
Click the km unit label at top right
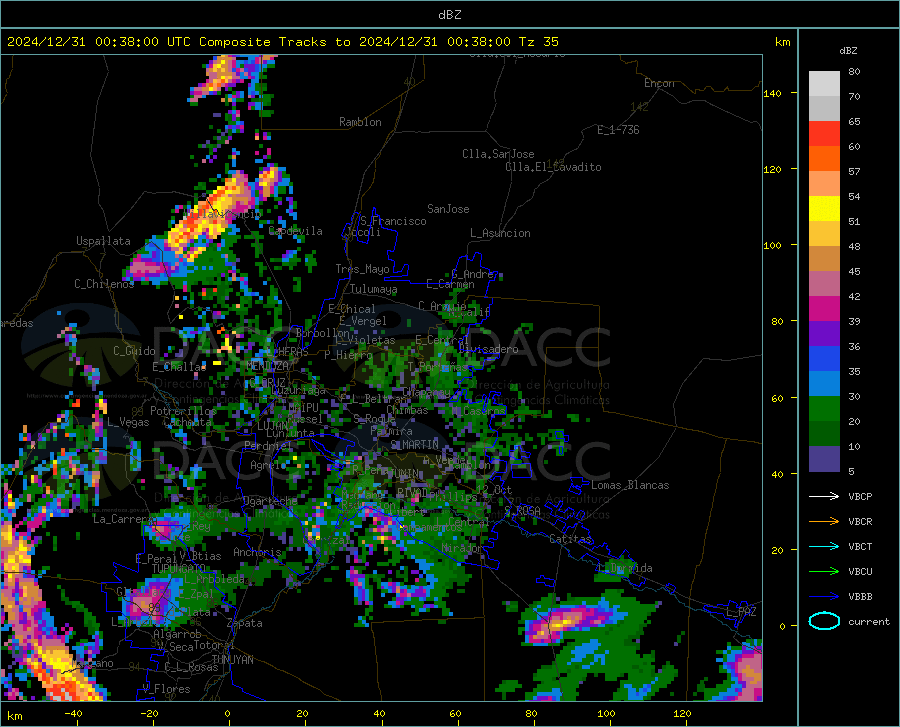(782, 42)
